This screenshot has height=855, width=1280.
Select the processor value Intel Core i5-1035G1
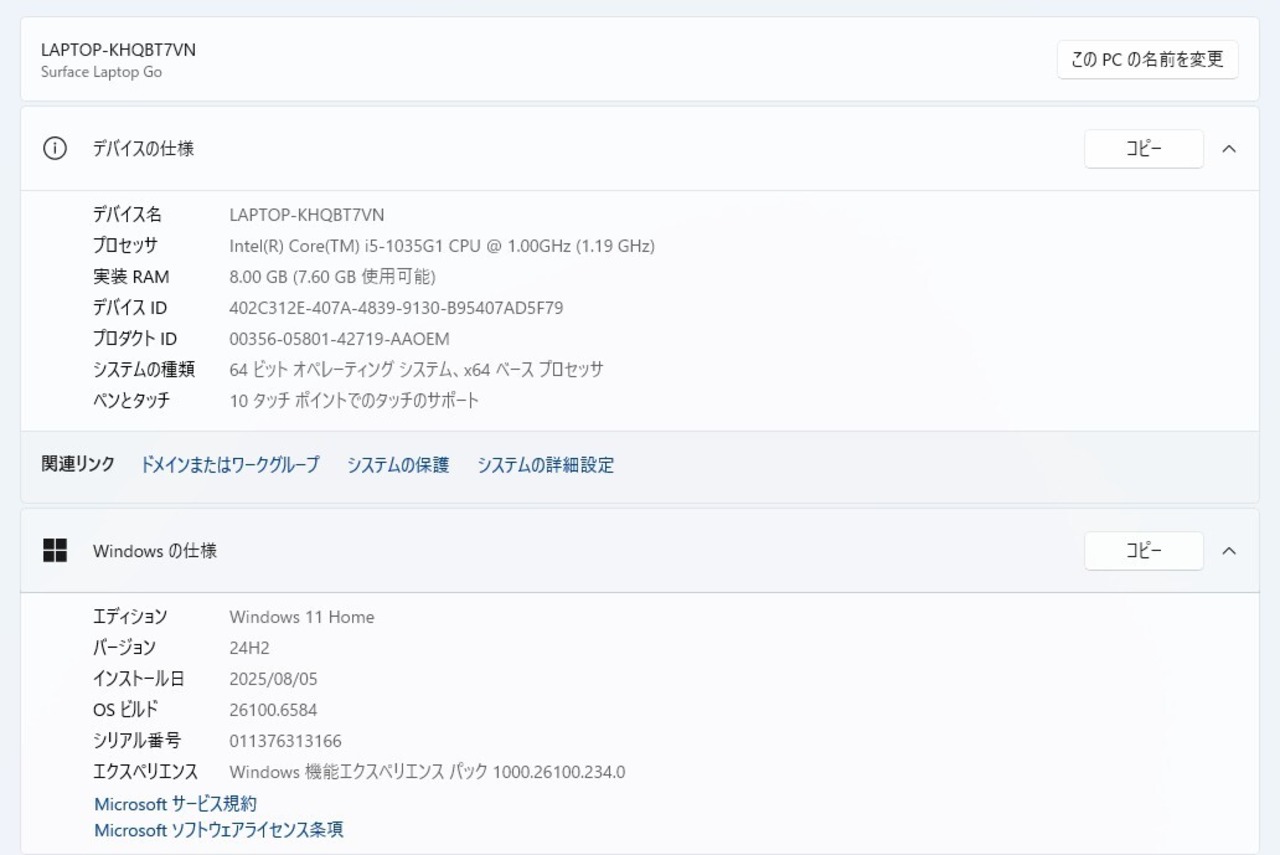(442, 245)
